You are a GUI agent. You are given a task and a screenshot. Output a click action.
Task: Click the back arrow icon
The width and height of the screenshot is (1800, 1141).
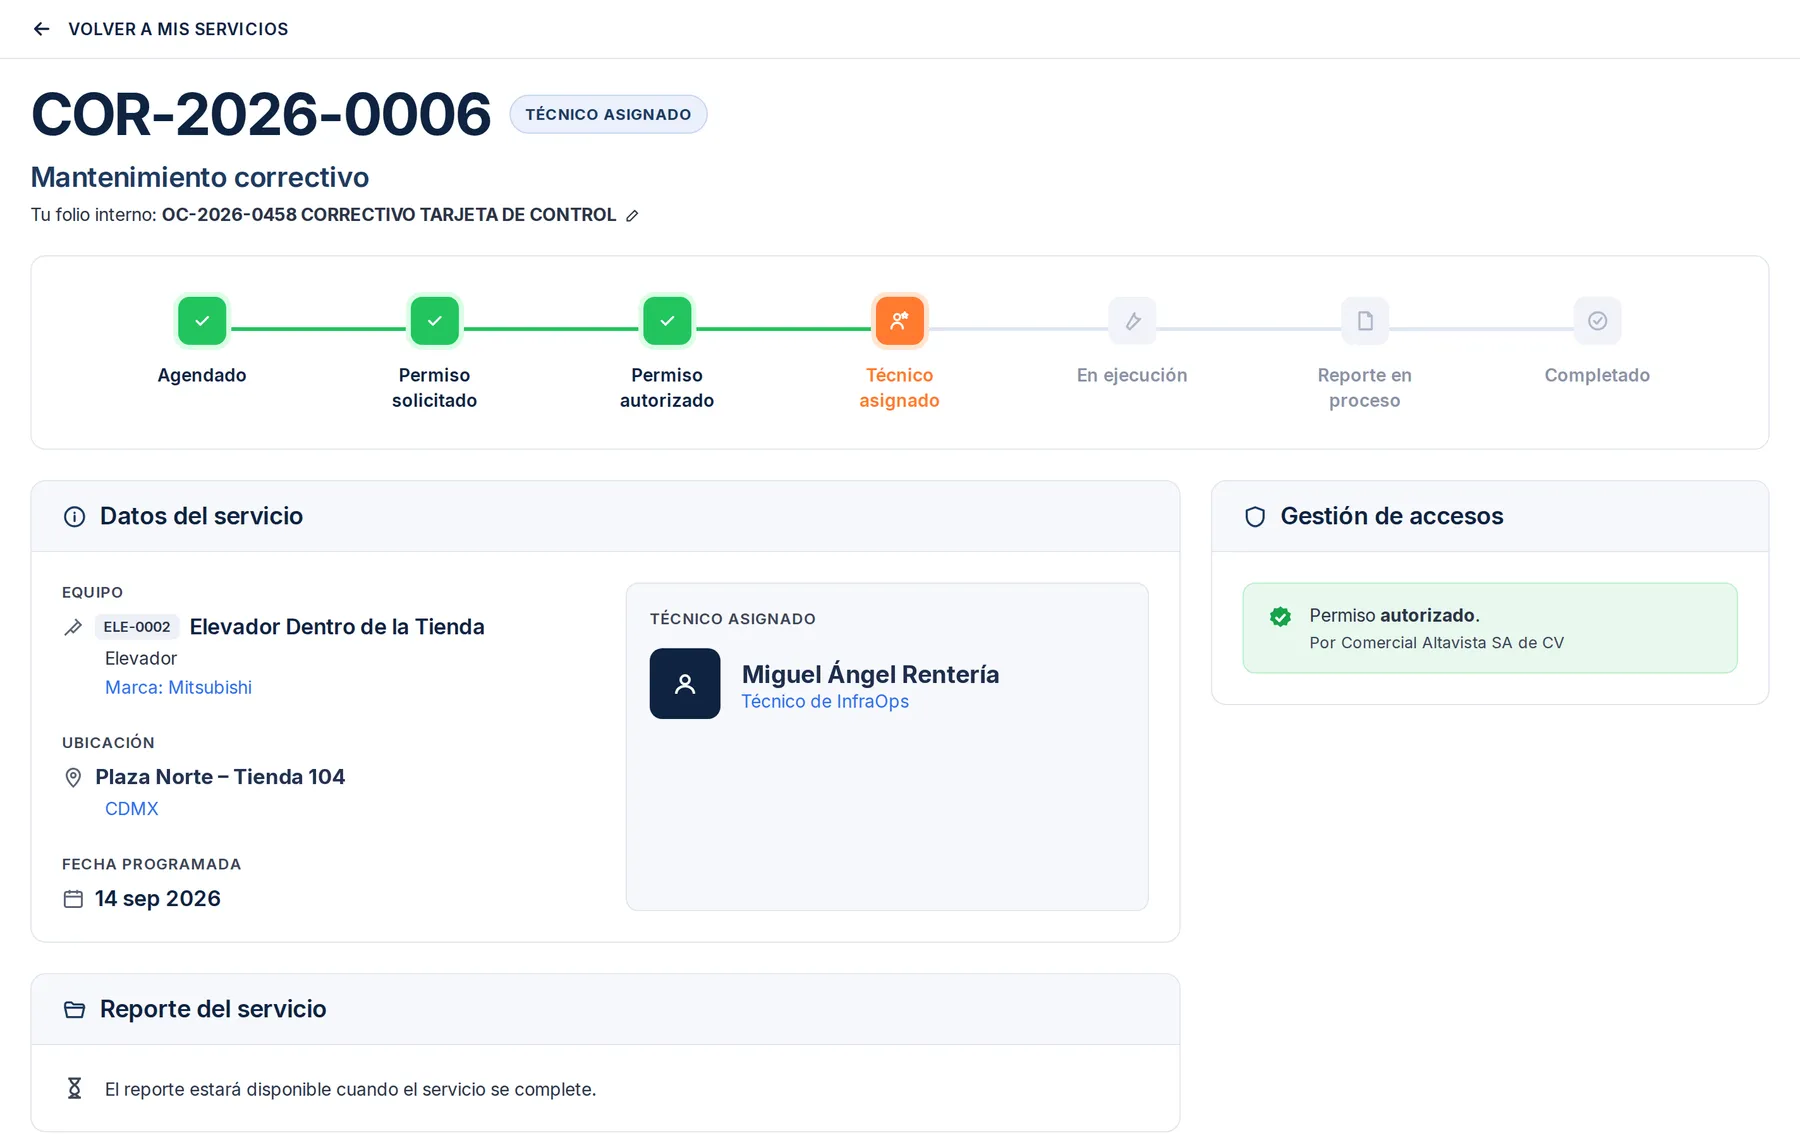pyautogui.click(x=41, y=29)
